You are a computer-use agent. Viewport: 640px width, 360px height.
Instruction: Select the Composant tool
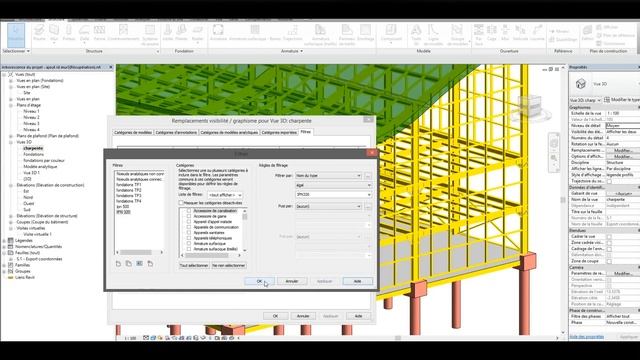pyautogui.click(x=391, y=33)
